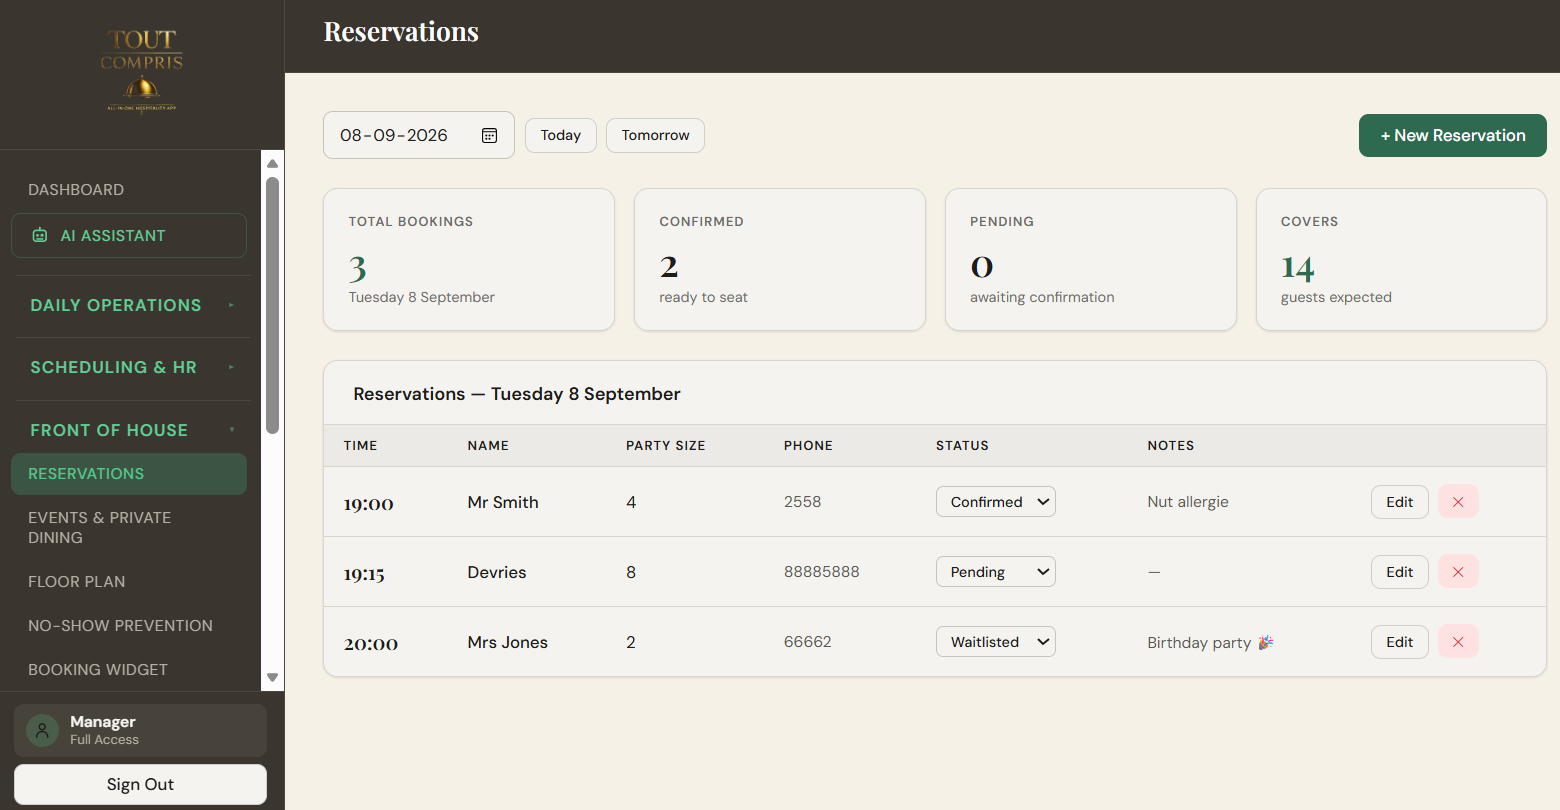Create a New Reservation

click(1453, 136)
